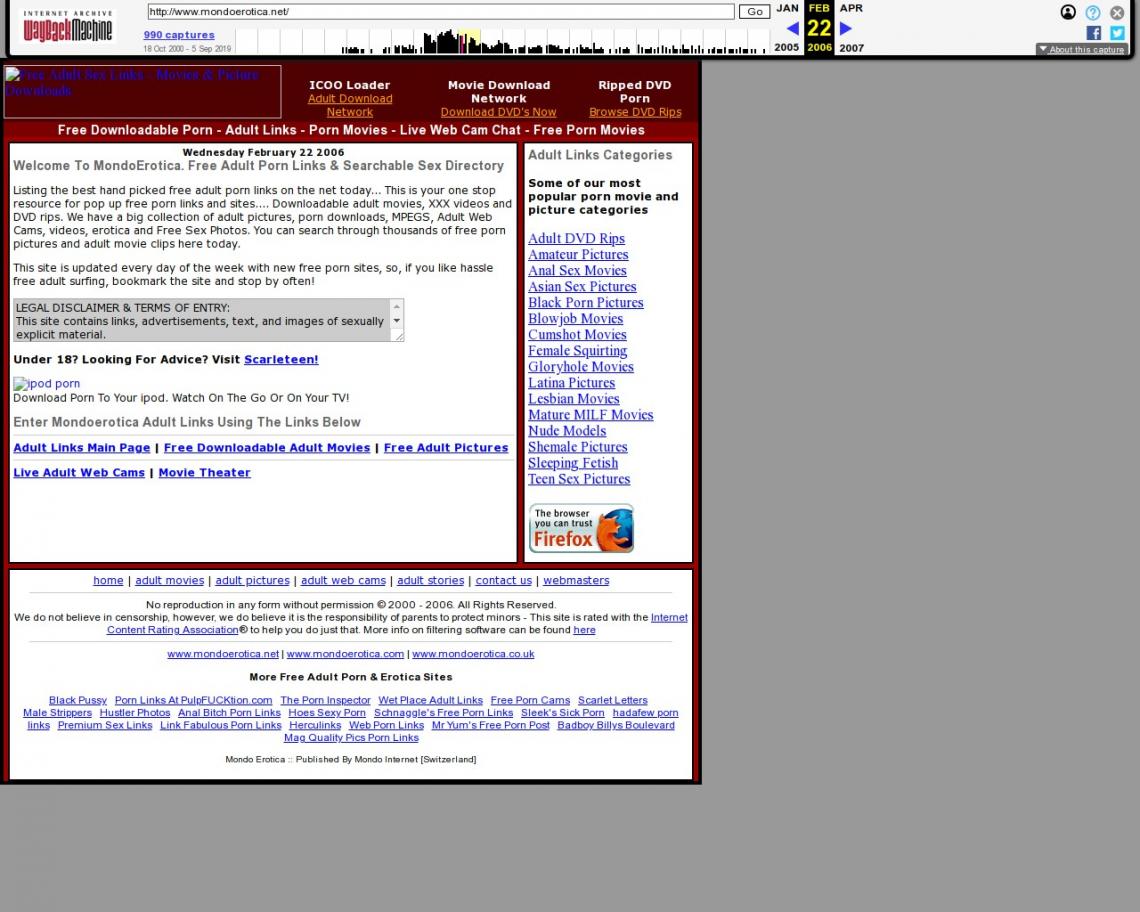Screen dimensions: 1140x912
Task: Open the footer adult pictures link
Action: [252, 580]
